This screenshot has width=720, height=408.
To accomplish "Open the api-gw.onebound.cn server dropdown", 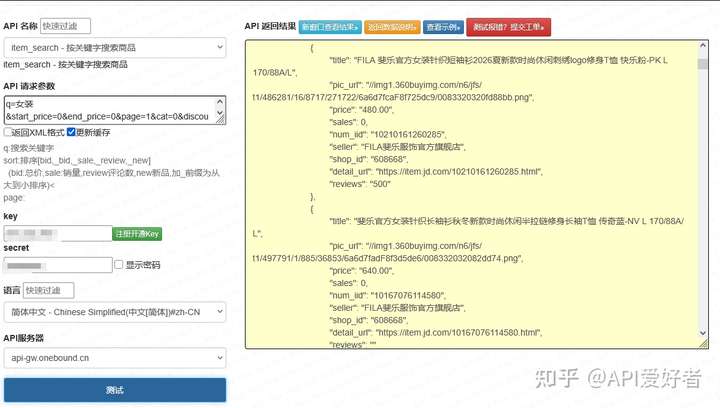I will [x=115, y=358].
